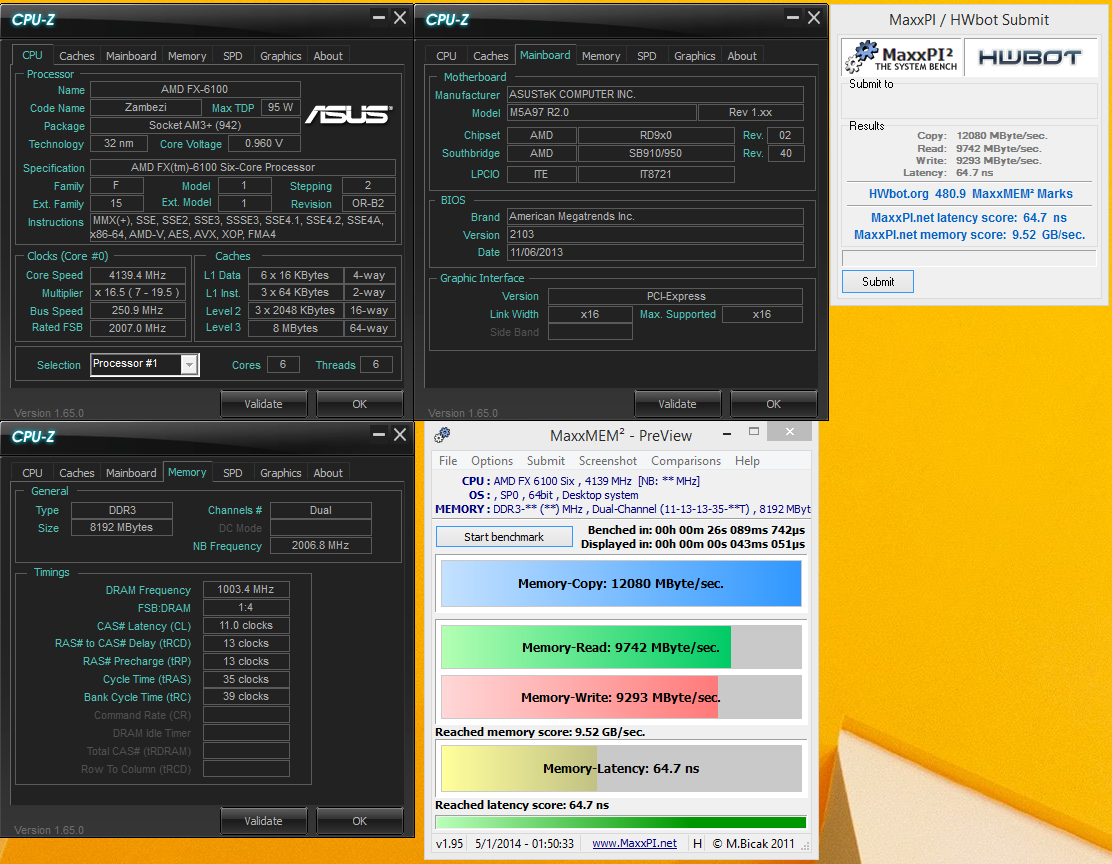Screen dimensions: 1112x864
Task: Maximize the MaxxMEM PreView window
Action: (x=754, y=432)
